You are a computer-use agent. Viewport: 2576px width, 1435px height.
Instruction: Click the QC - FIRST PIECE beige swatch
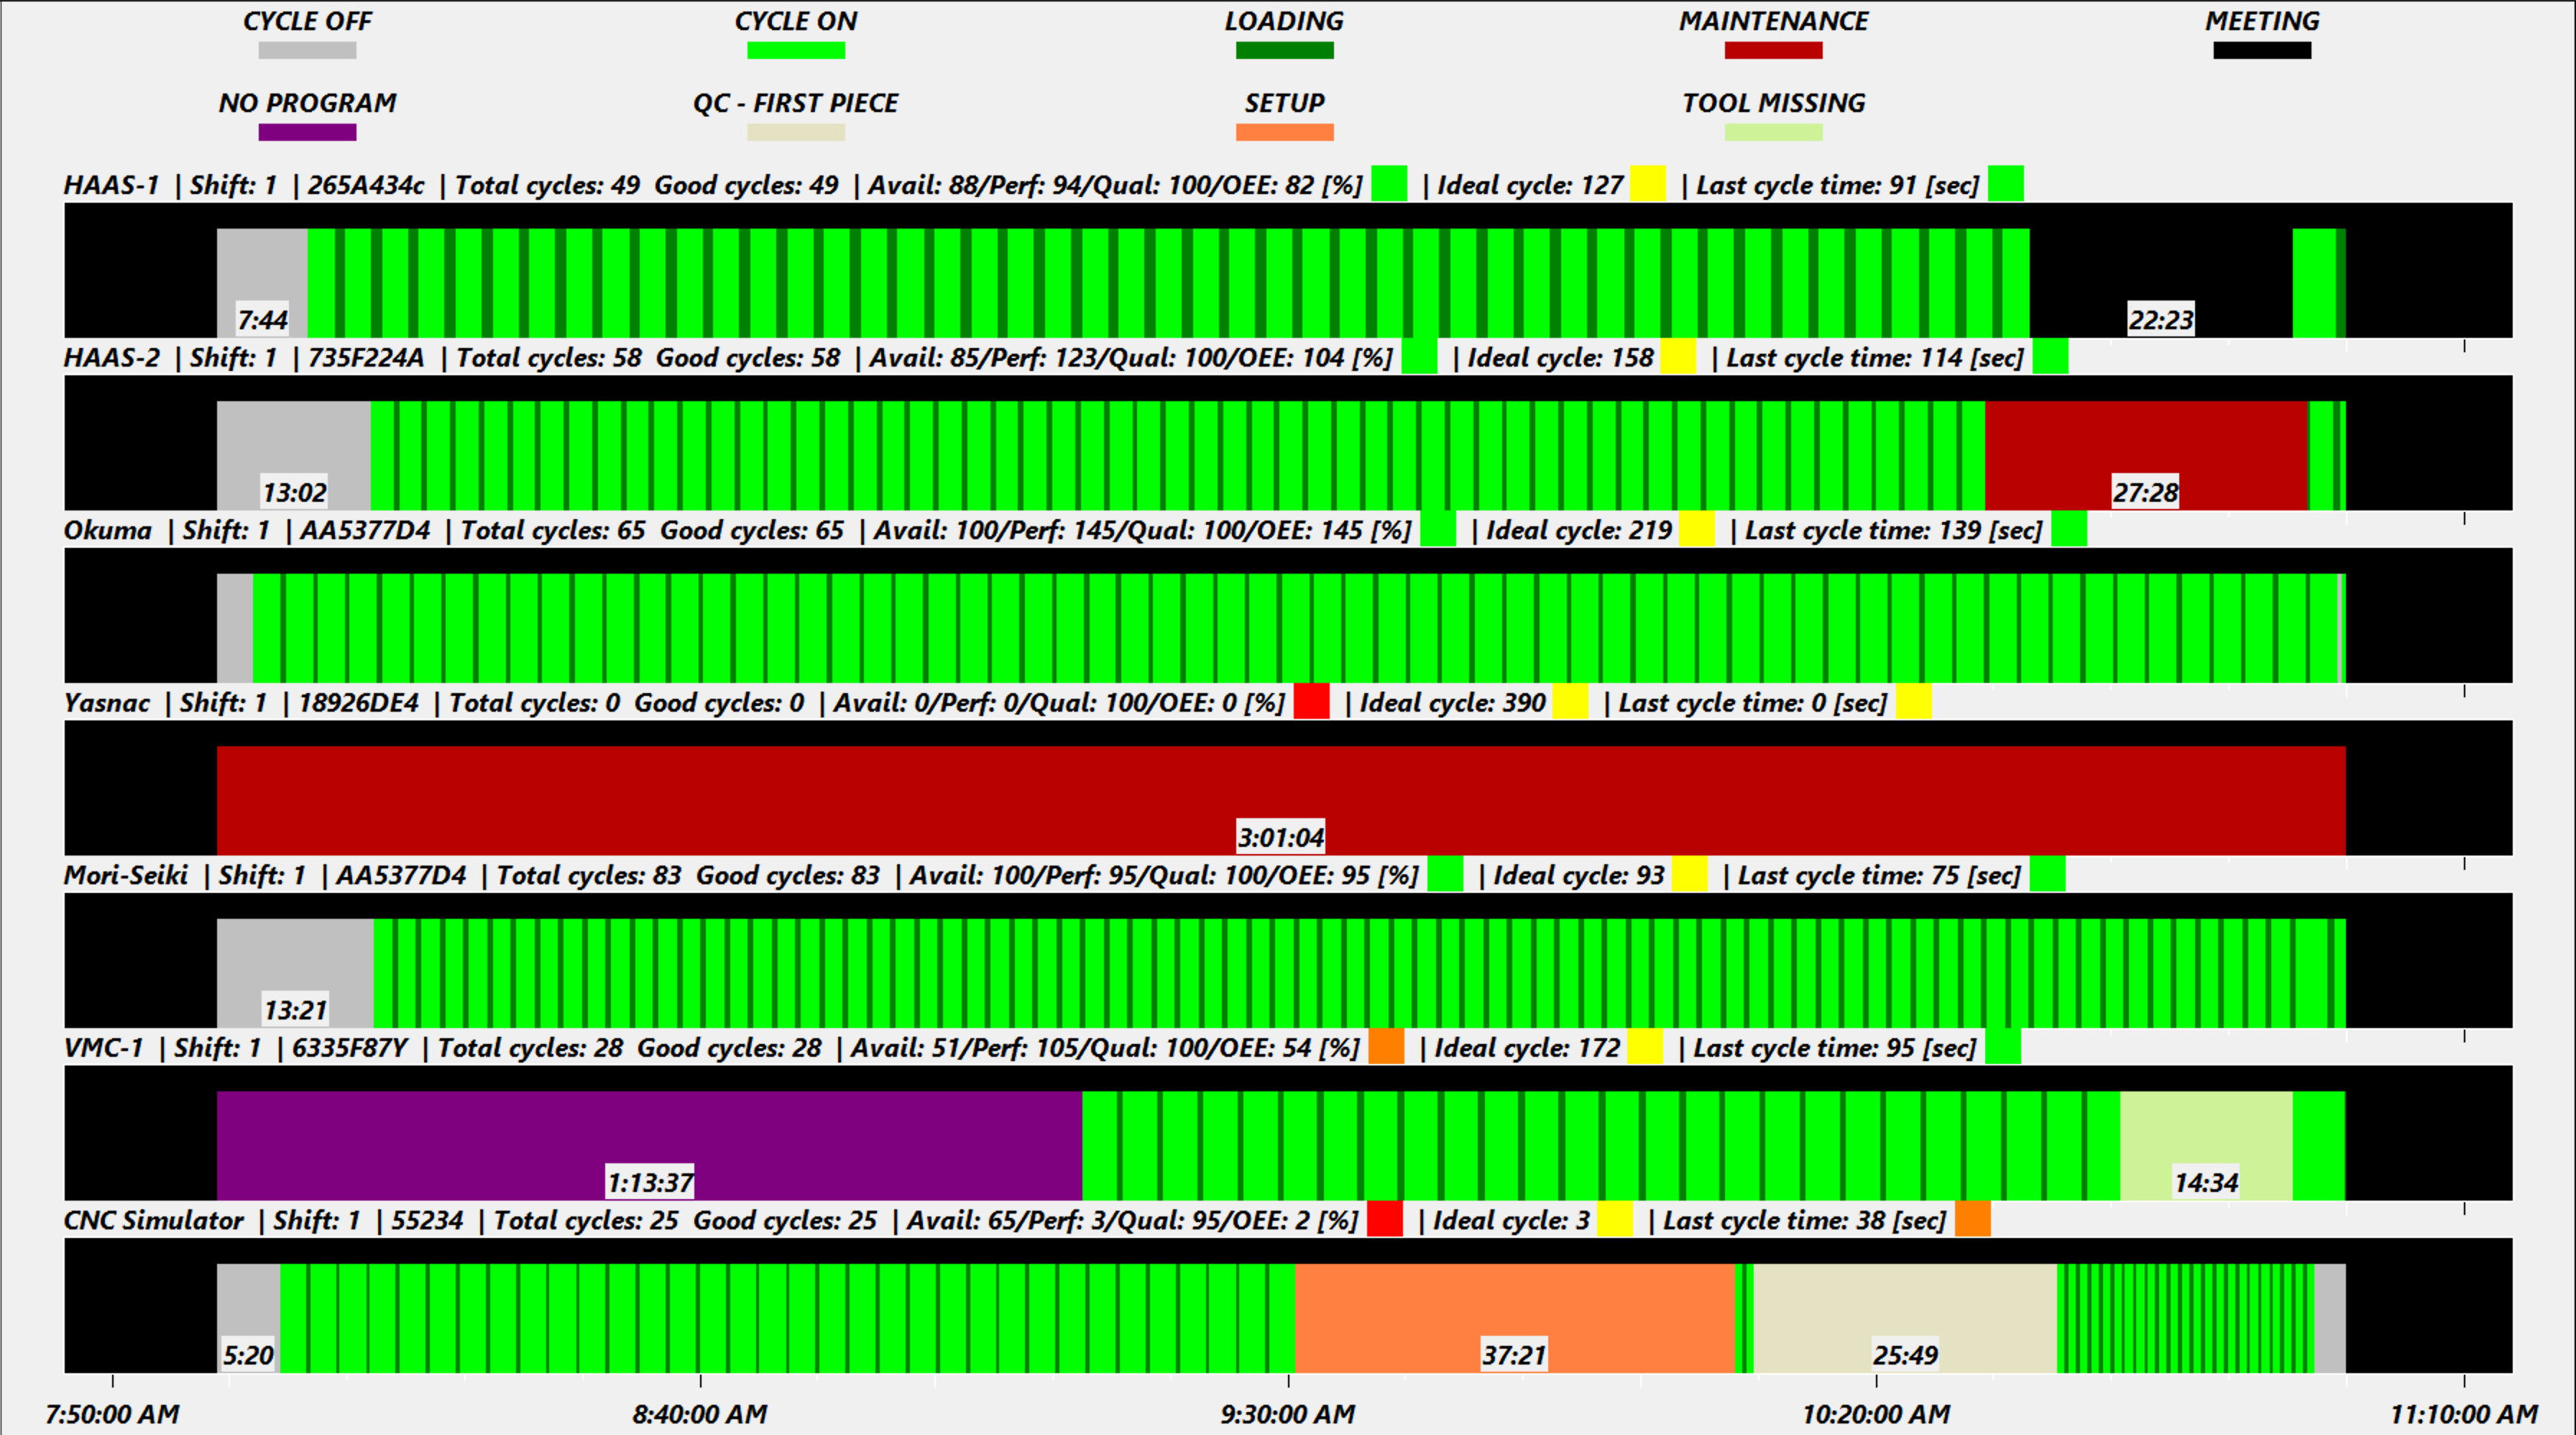(x=796, y=132)
